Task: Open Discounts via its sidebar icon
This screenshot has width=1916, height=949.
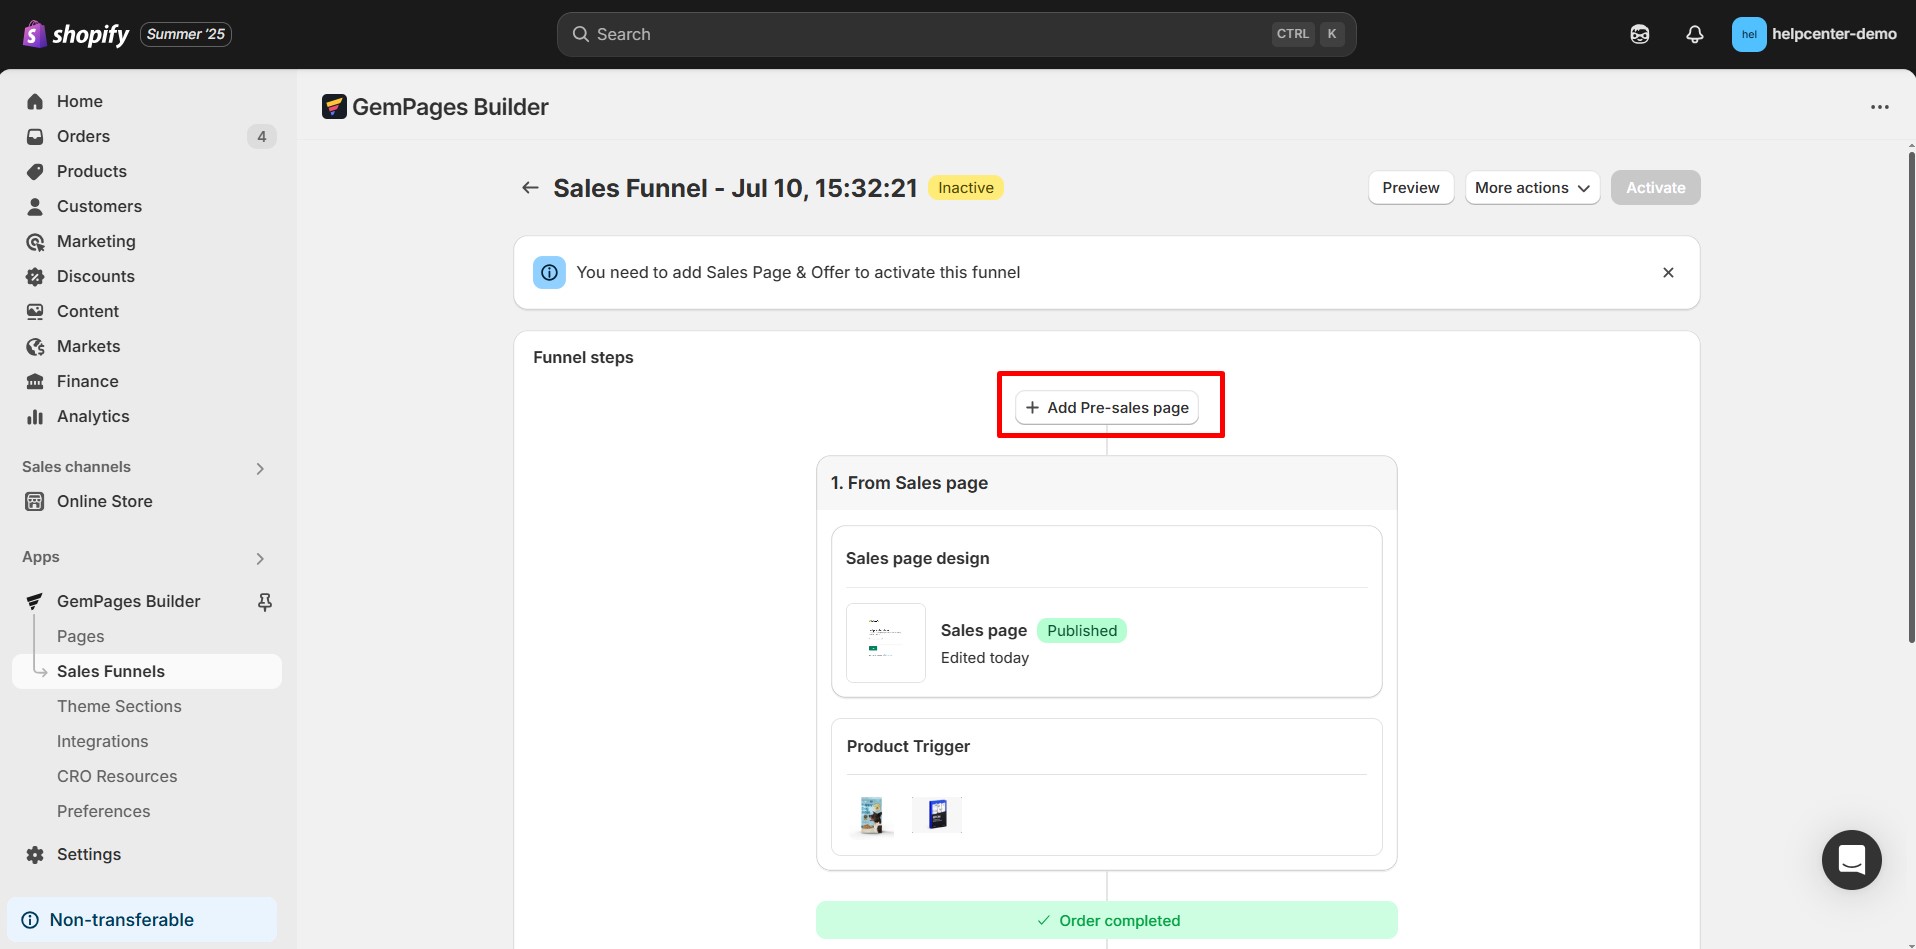Action: point(35,276)
